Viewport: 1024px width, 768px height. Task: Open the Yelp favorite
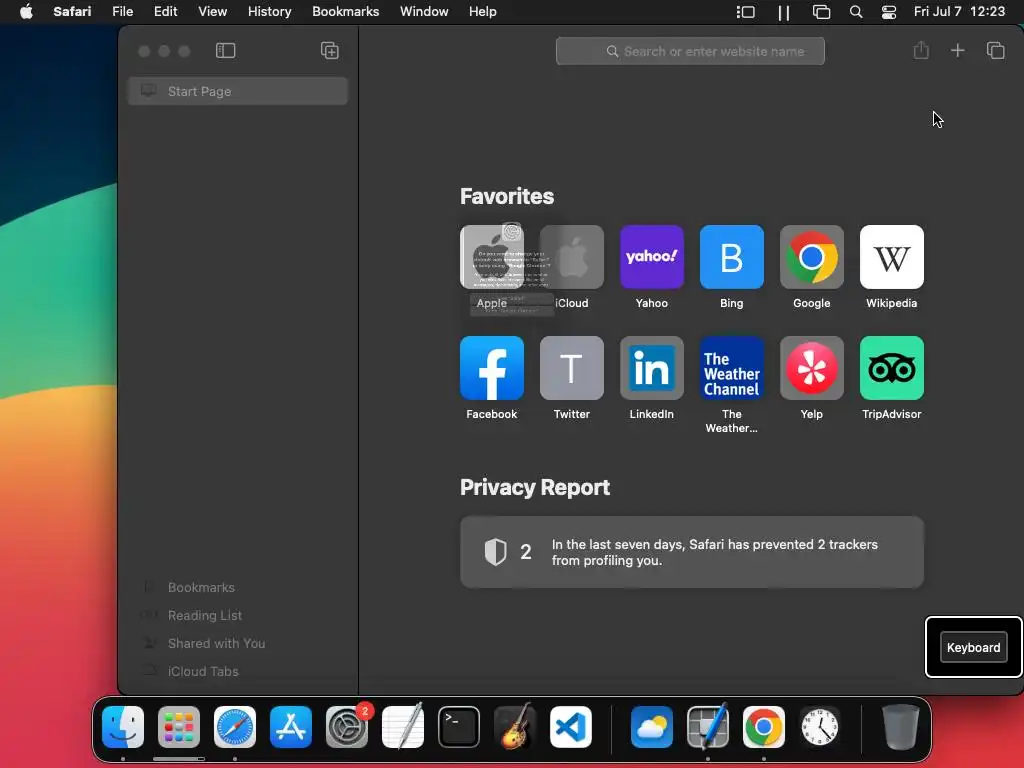click(x=812, y=368)
